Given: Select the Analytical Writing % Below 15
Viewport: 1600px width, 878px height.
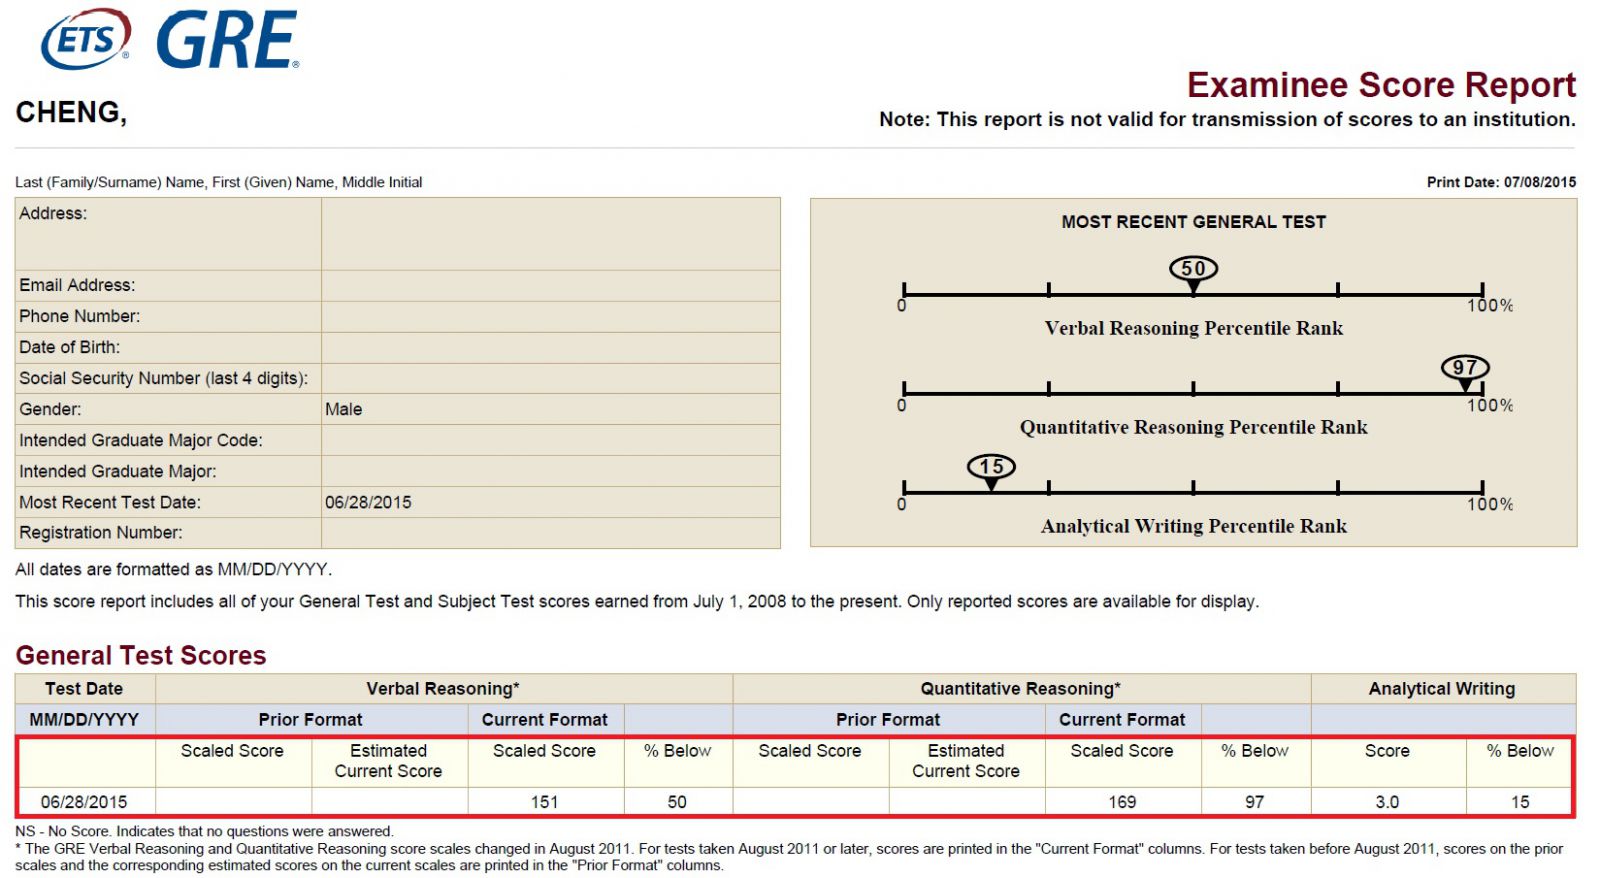Looking at the screenshot, I should coord(1520,802).
